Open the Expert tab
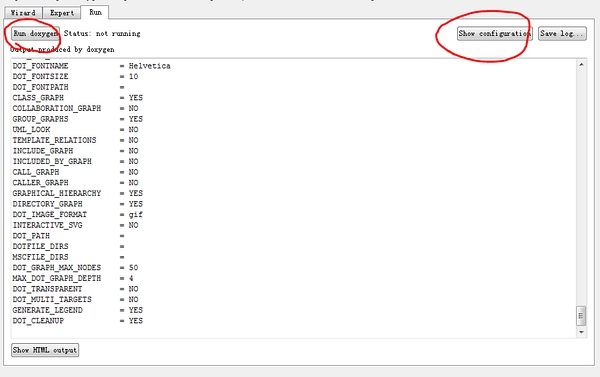Screen dimensions: 600x377 pos(62,13)
